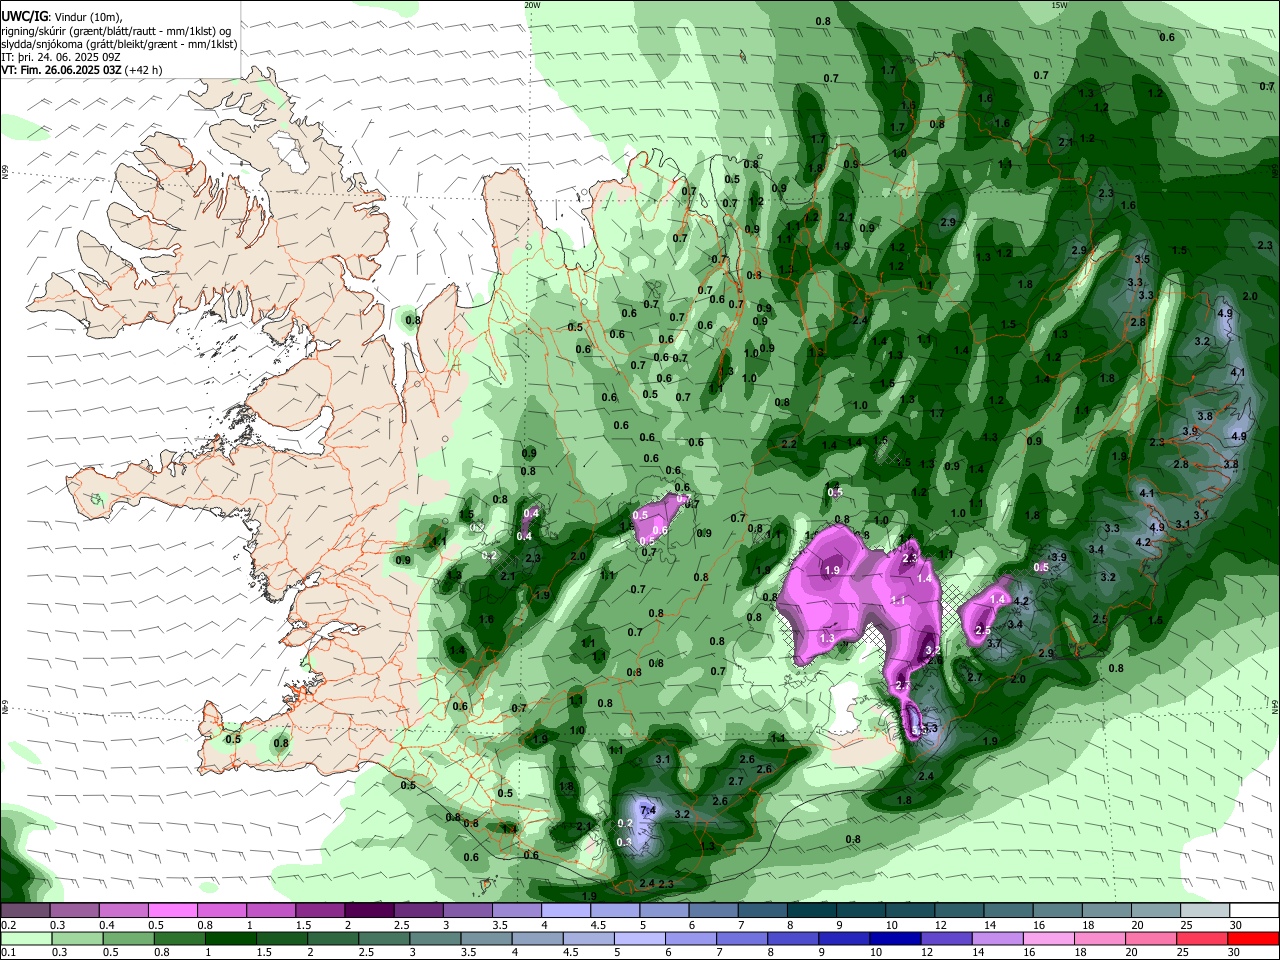Click upper legend swatch between 8 and 9
The height and width of the screenshot is (960, 1280).
(x=810, y=911)
